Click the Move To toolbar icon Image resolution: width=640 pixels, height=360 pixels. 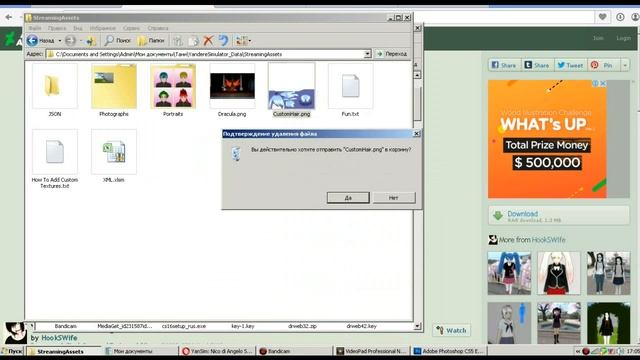[x=178, y=40]
